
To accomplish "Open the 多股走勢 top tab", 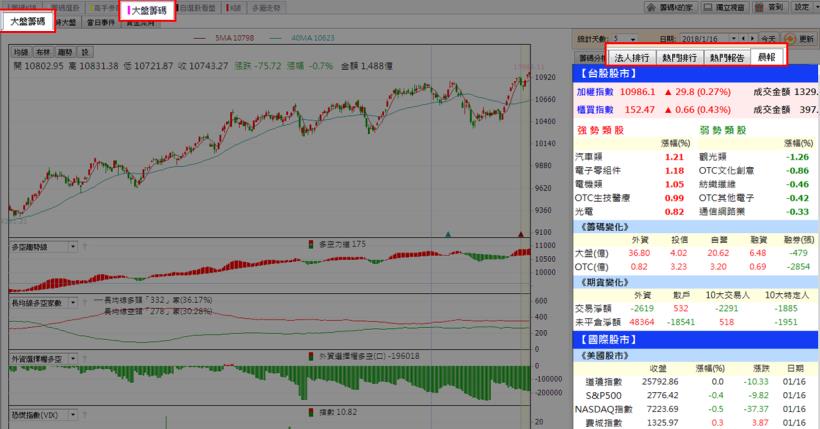I will point(266,8).
